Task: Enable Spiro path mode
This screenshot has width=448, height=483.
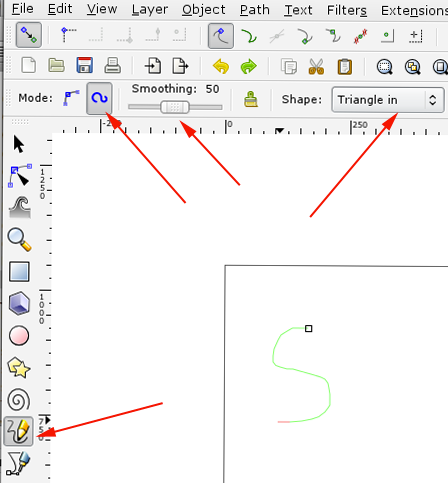Action: [99, 98]
